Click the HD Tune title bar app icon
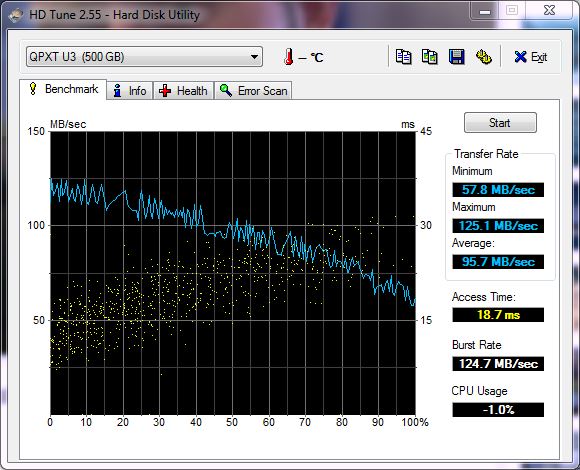The height and width of the screenshot is (470, 580). coord(16,15)
